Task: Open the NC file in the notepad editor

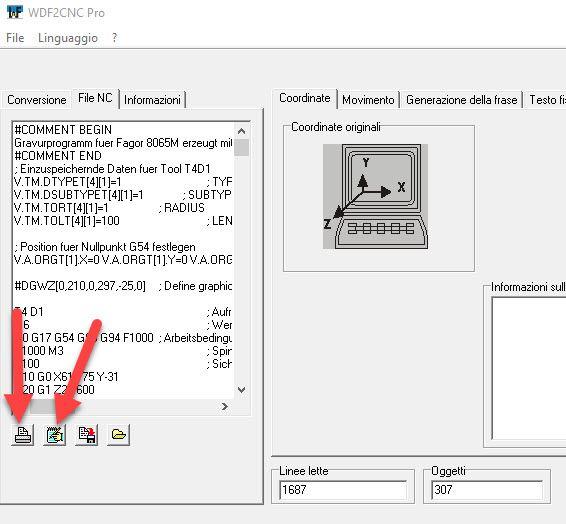Action: (x=55, y=435)
